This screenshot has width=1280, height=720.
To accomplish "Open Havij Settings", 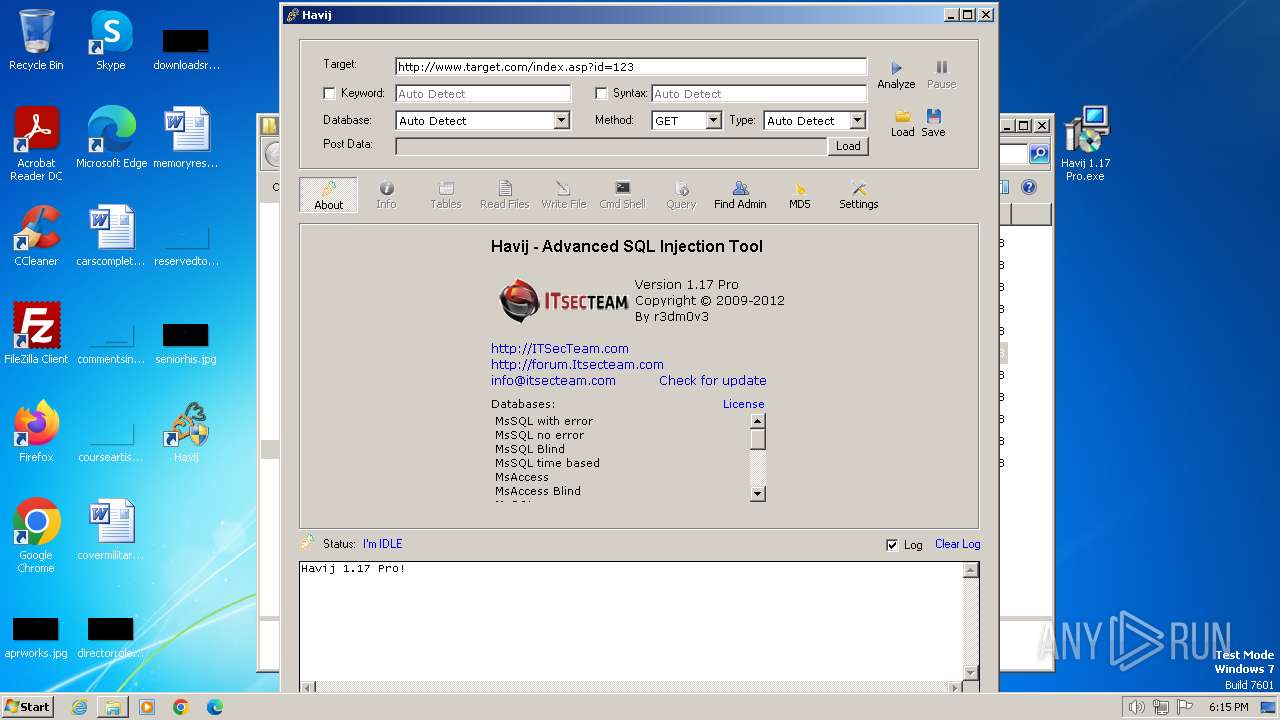I will [x=858, y=195].
